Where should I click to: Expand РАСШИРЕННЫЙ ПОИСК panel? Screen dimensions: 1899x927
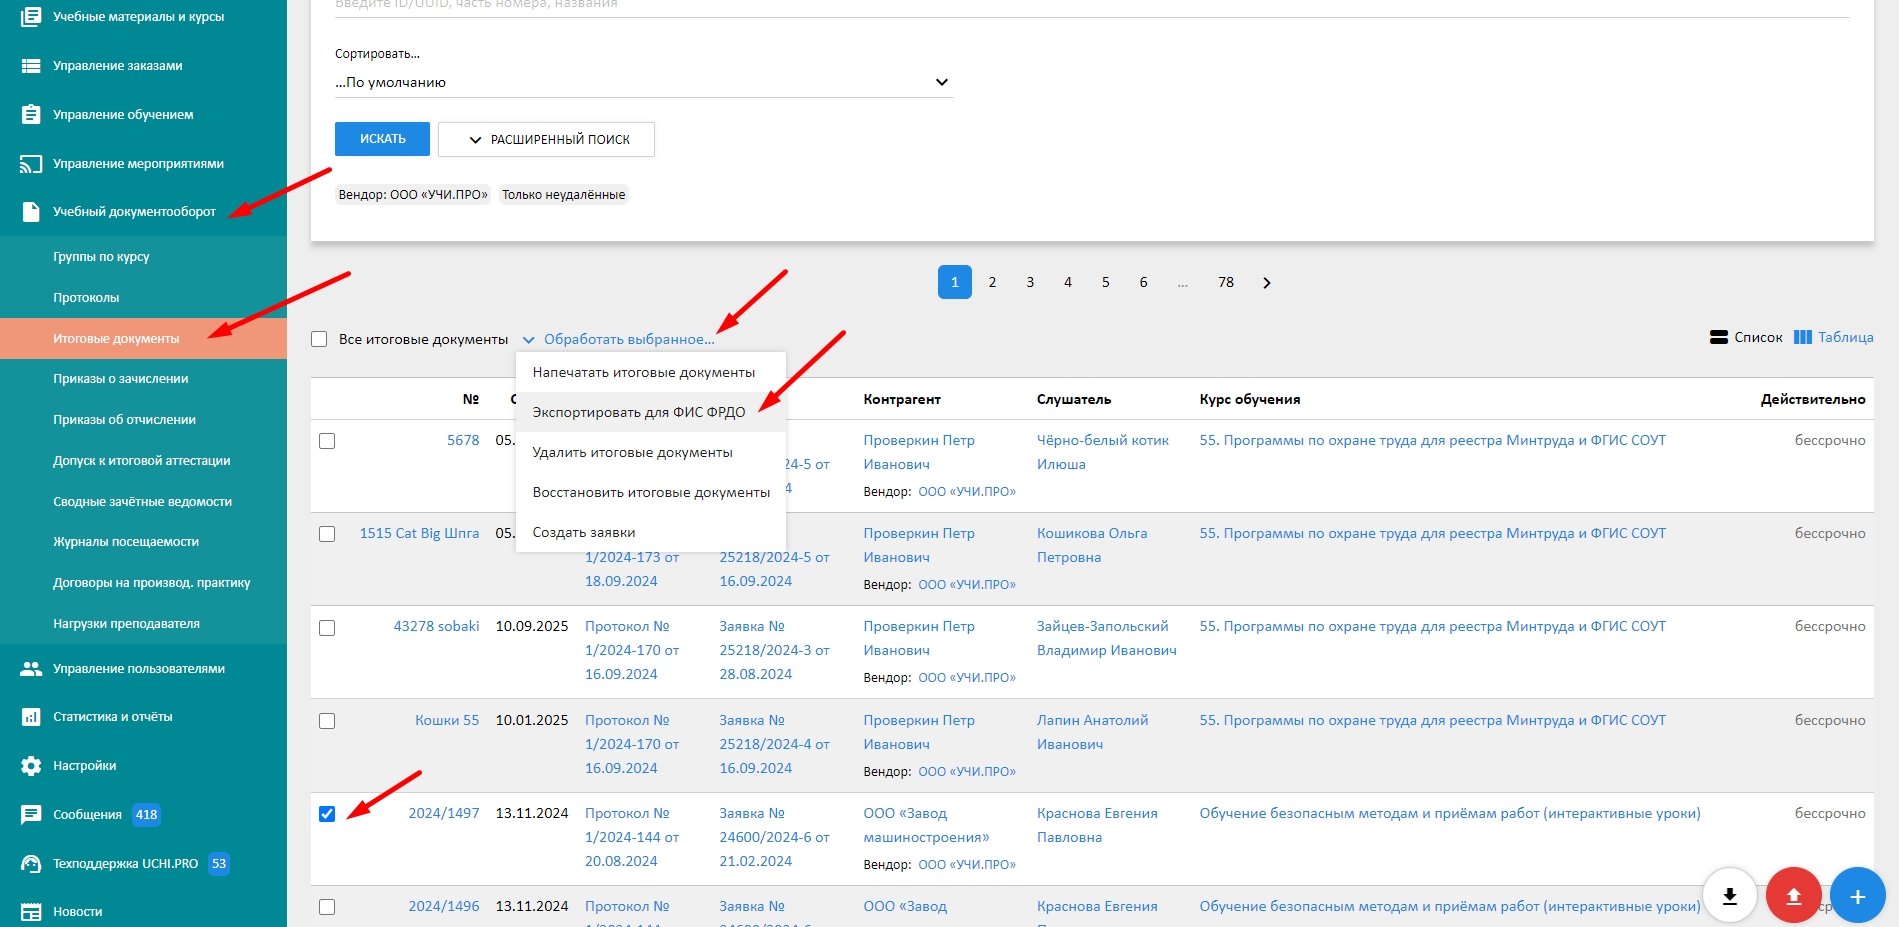coord(546,140)
